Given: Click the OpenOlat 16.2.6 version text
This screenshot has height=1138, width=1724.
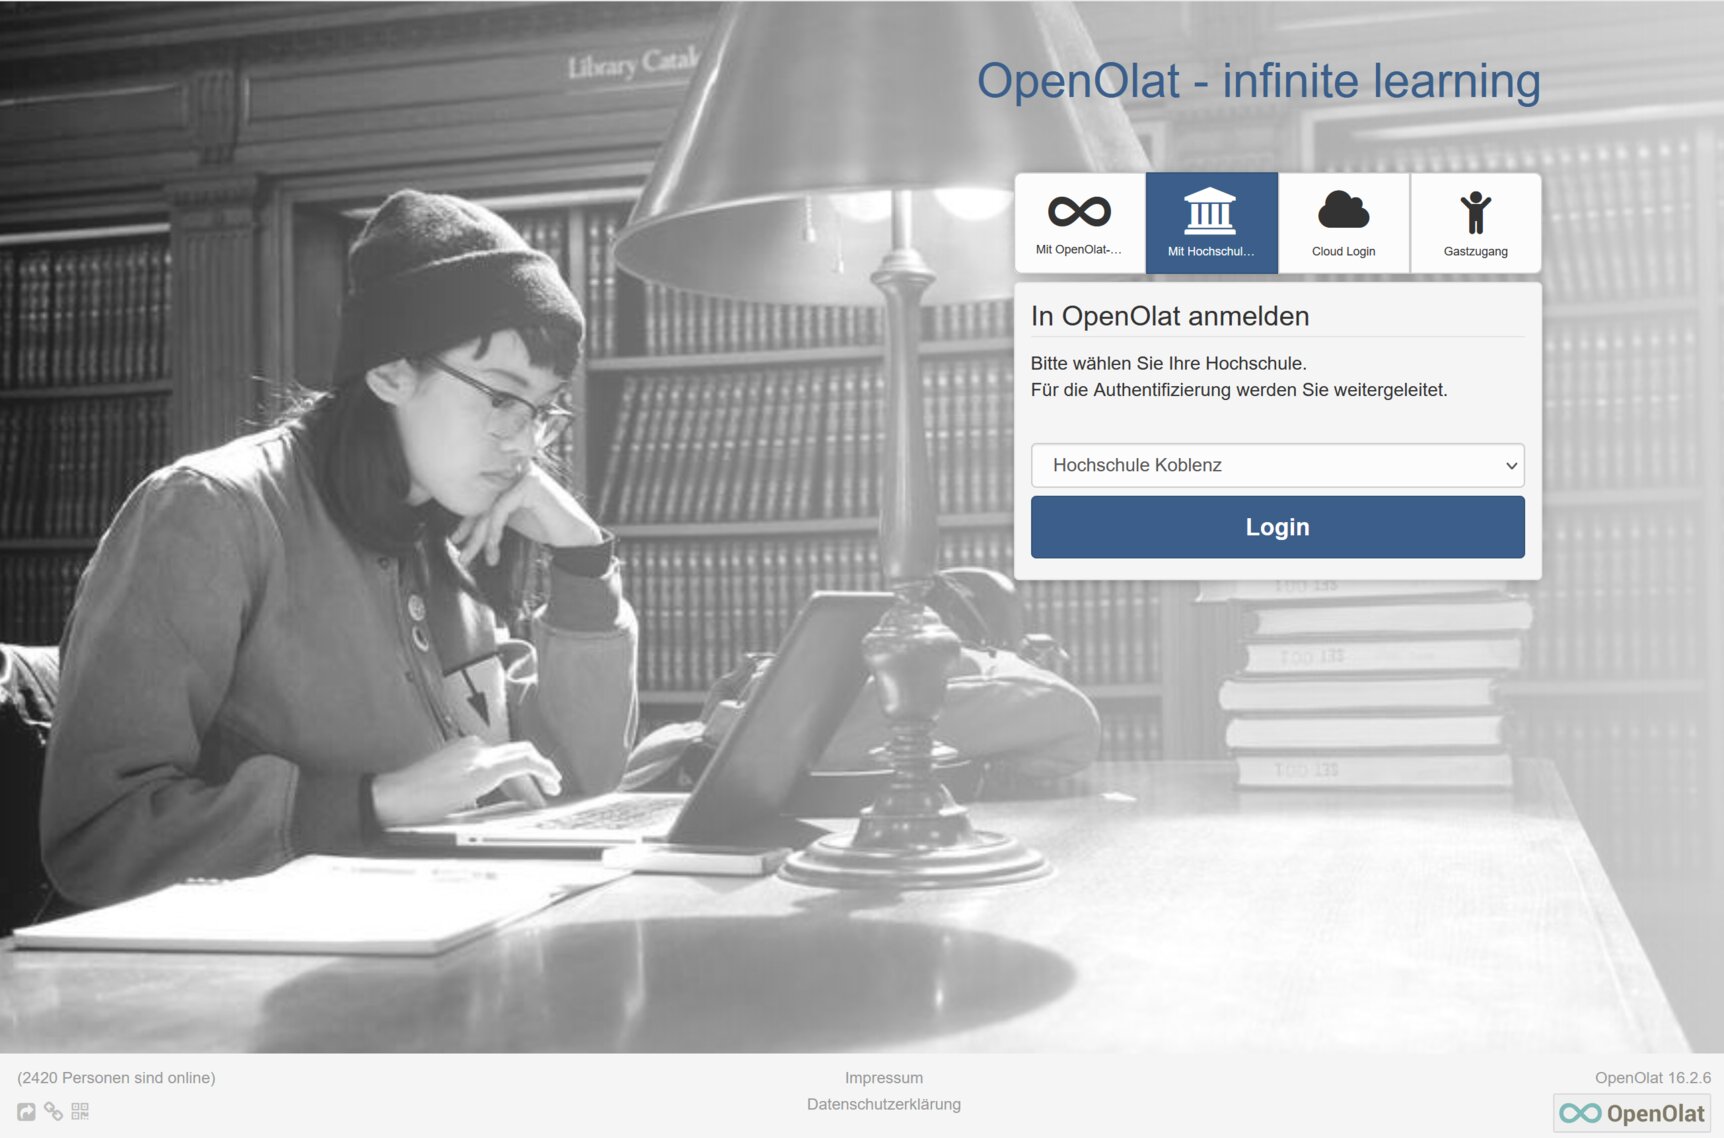Looking at the screenshot, I should coord(1652,1078).
